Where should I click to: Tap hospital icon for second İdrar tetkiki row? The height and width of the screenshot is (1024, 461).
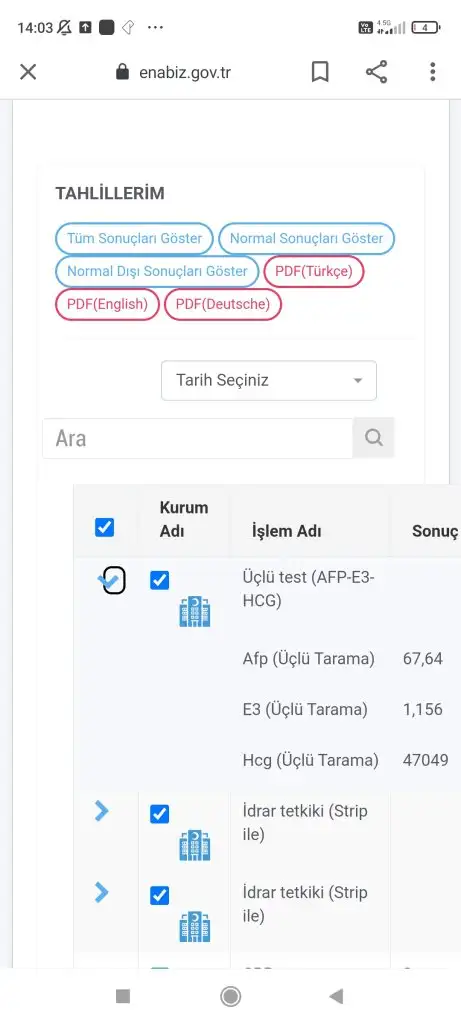195,926
